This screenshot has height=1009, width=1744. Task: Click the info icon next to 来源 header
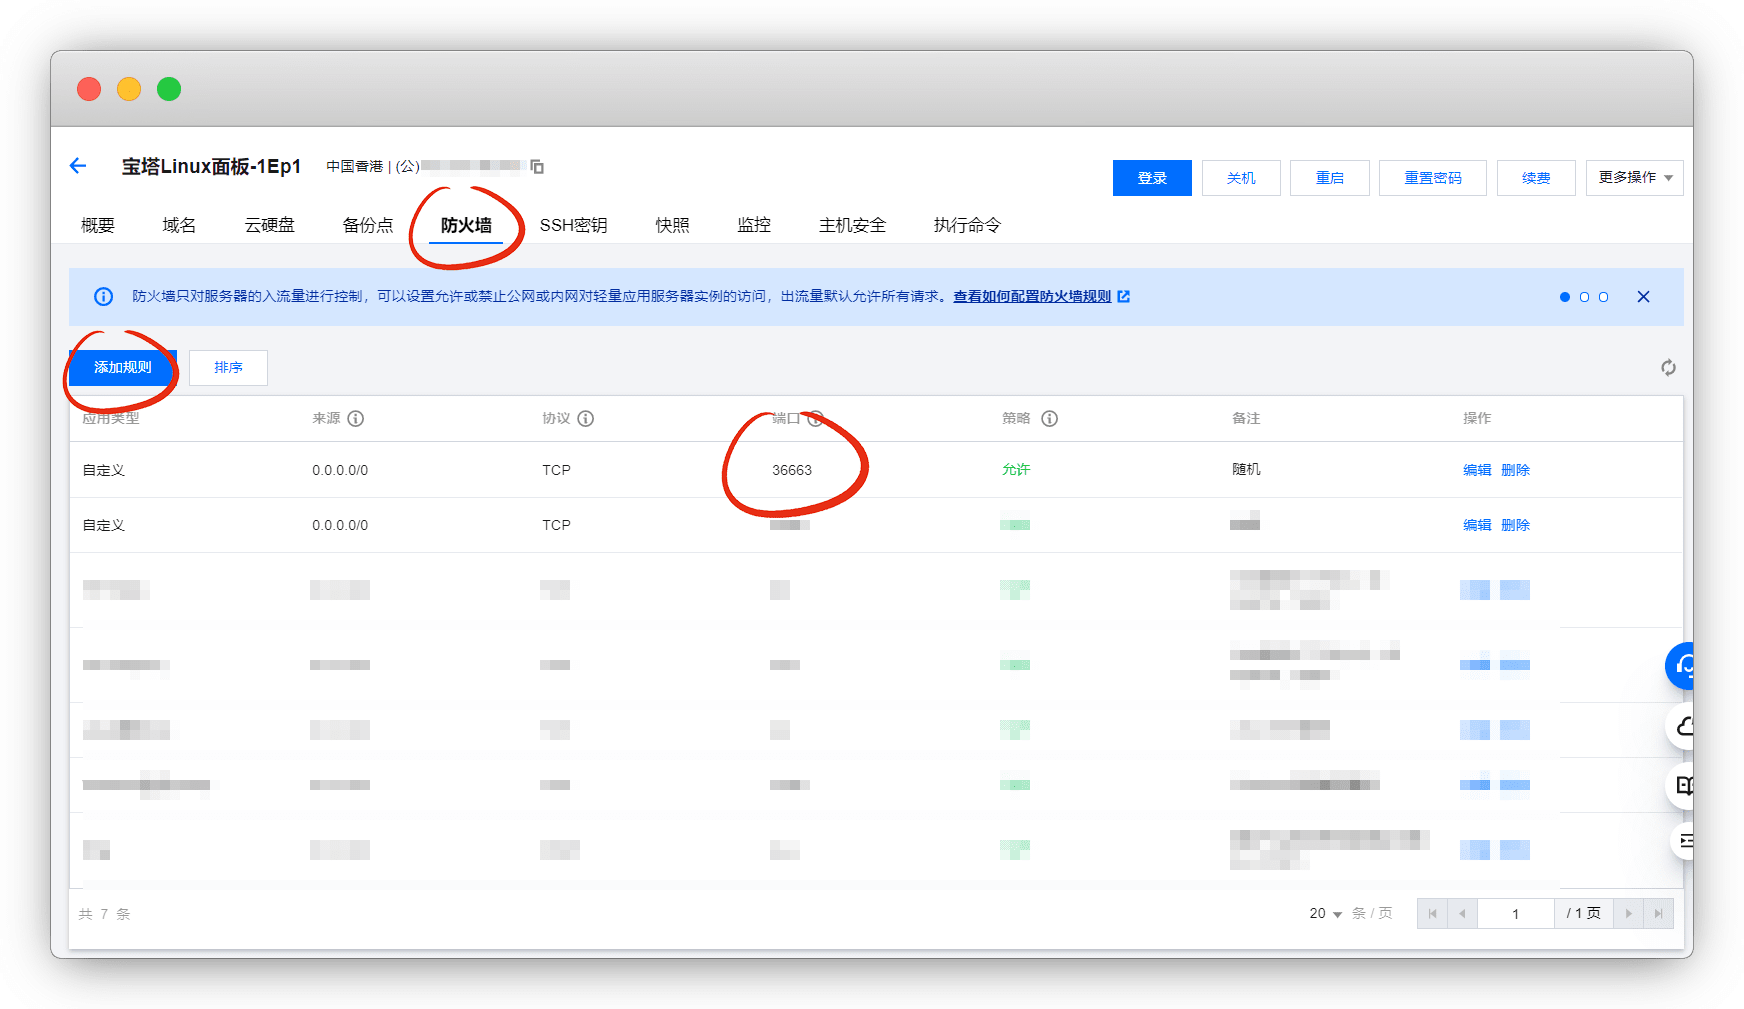click(x=355, y=419)
